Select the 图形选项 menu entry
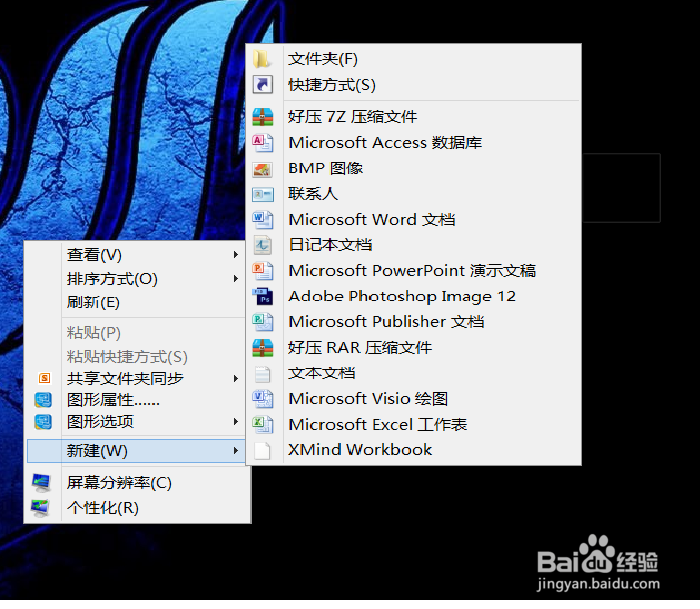 (x=136, y=422)
